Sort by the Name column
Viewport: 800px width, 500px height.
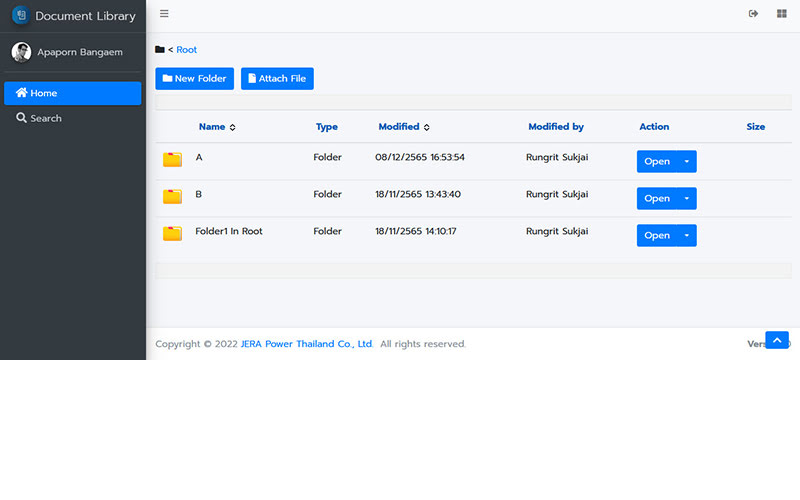coord(217,127)
